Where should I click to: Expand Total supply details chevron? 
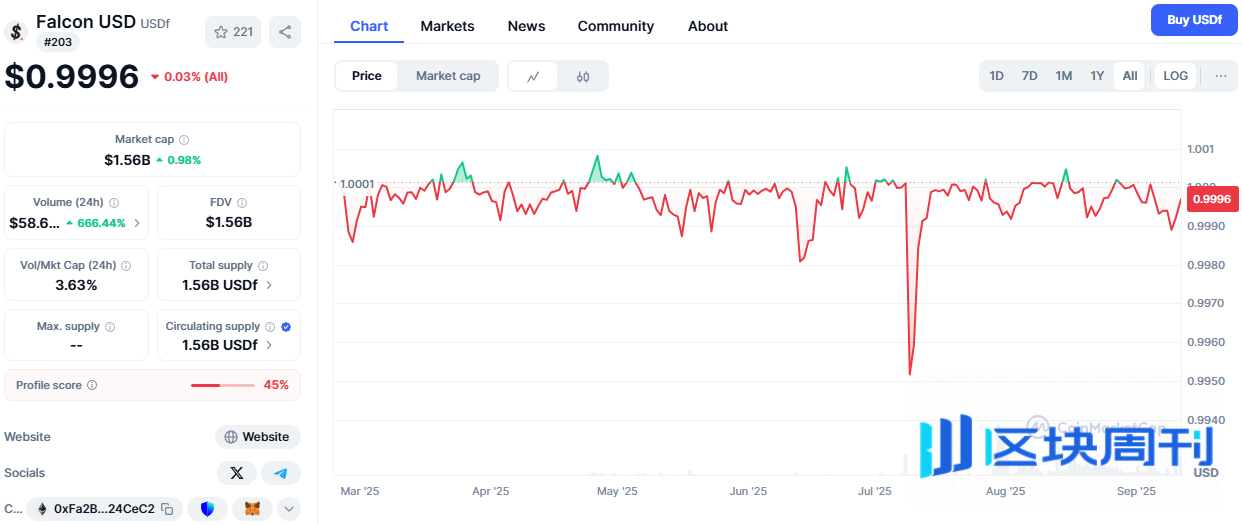[x=268, y=285]
